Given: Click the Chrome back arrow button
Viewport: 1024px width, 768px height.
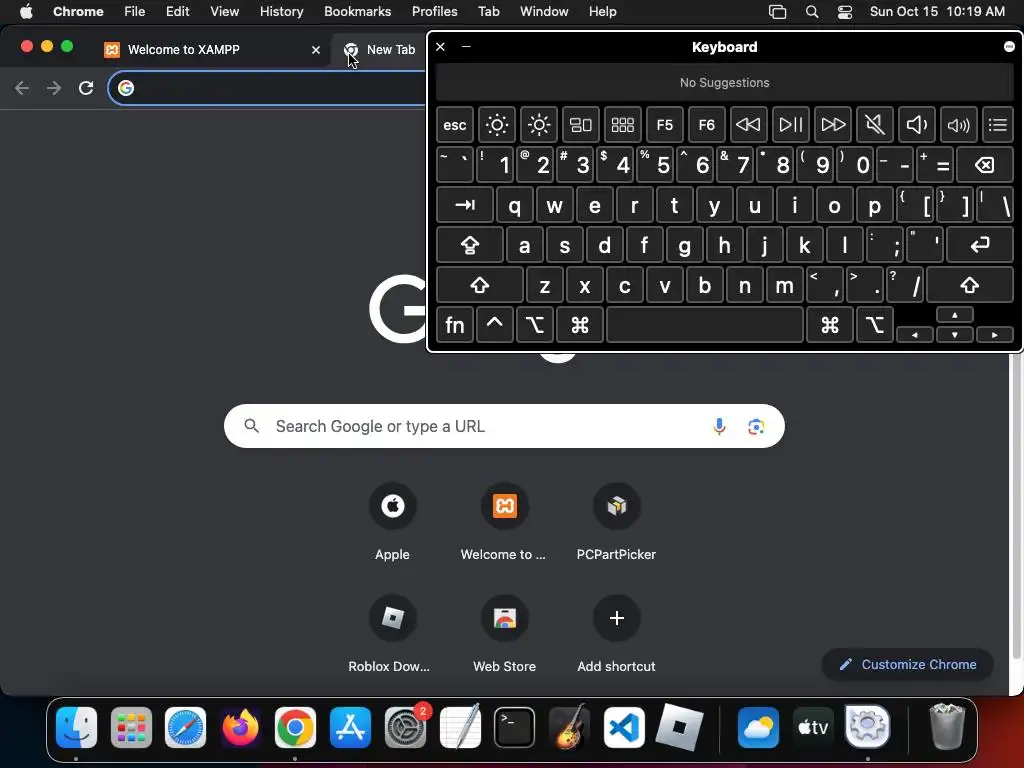Looking at the screenshot, I should click(22, 88).
